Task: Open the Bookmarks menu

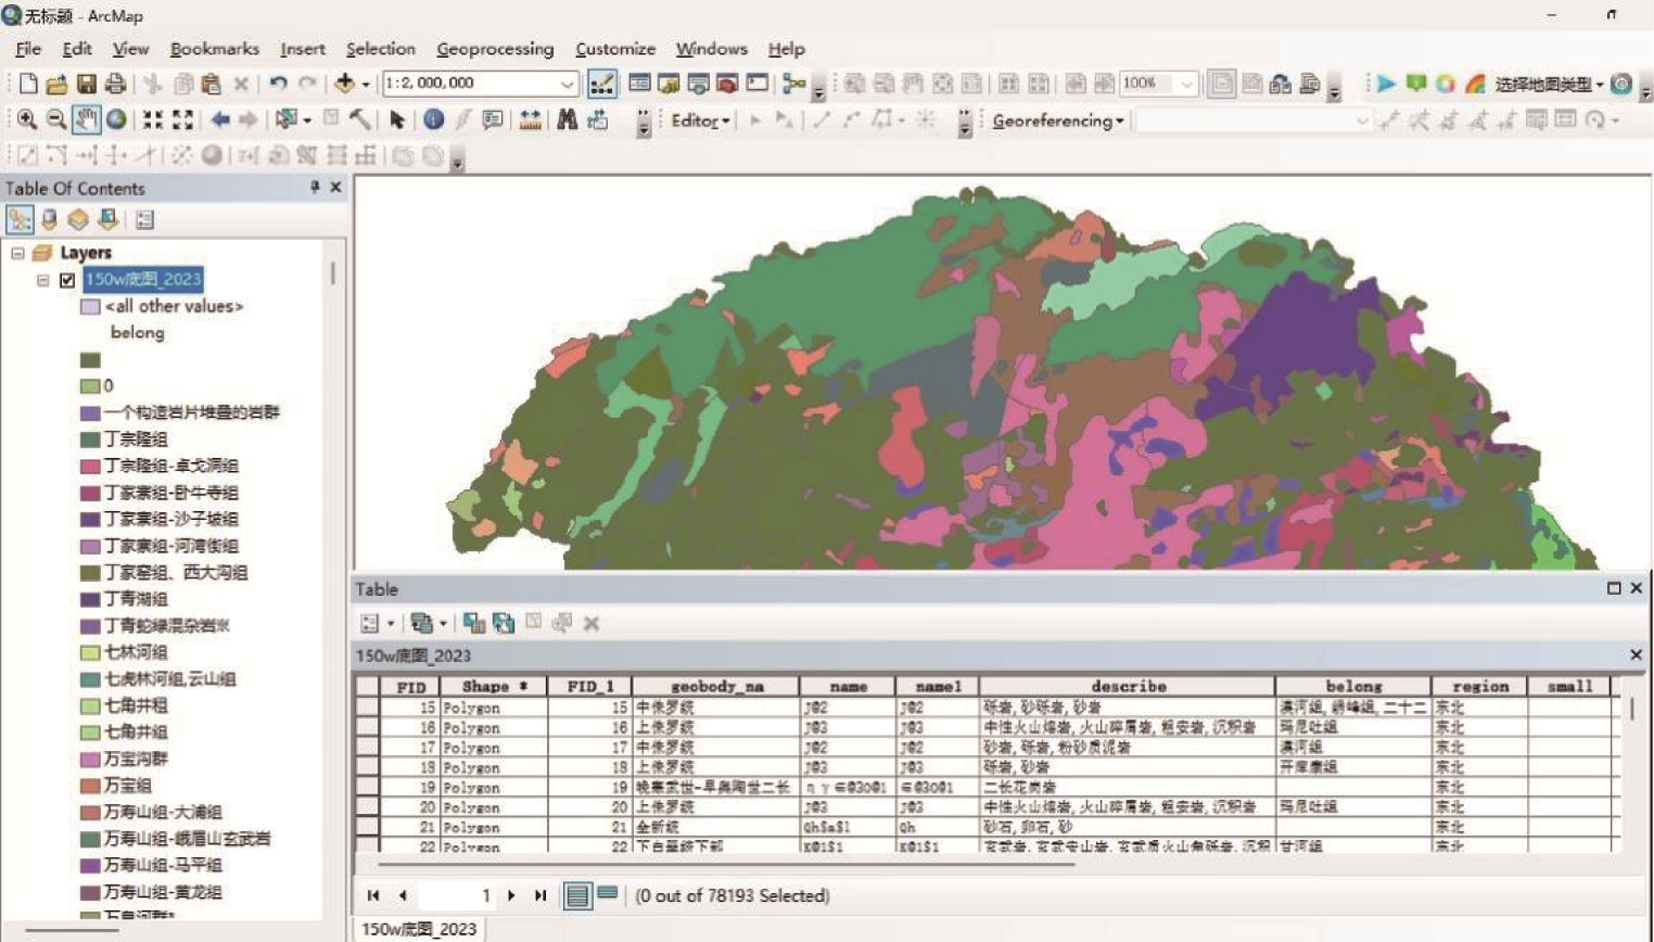Action: (214, 49)
